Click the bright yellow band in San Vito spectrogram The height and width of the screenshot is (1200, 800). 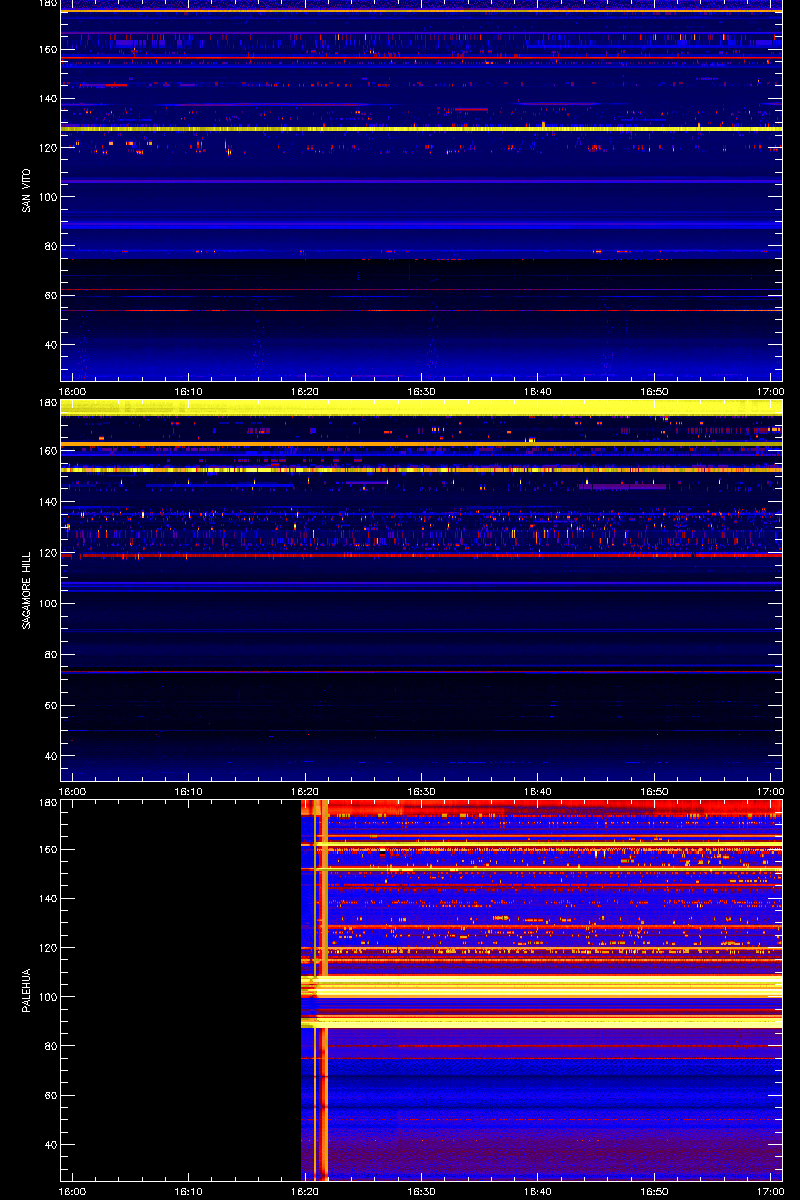coord(421,129)
